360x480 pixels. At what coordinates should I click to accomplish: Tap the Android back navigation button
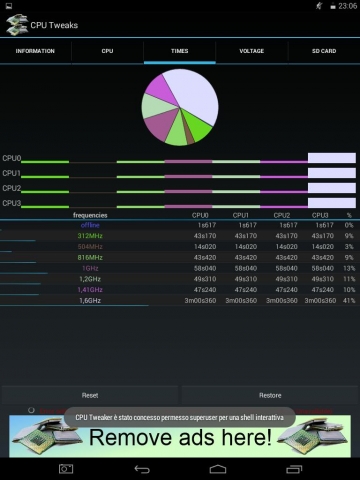coord(142,469)
